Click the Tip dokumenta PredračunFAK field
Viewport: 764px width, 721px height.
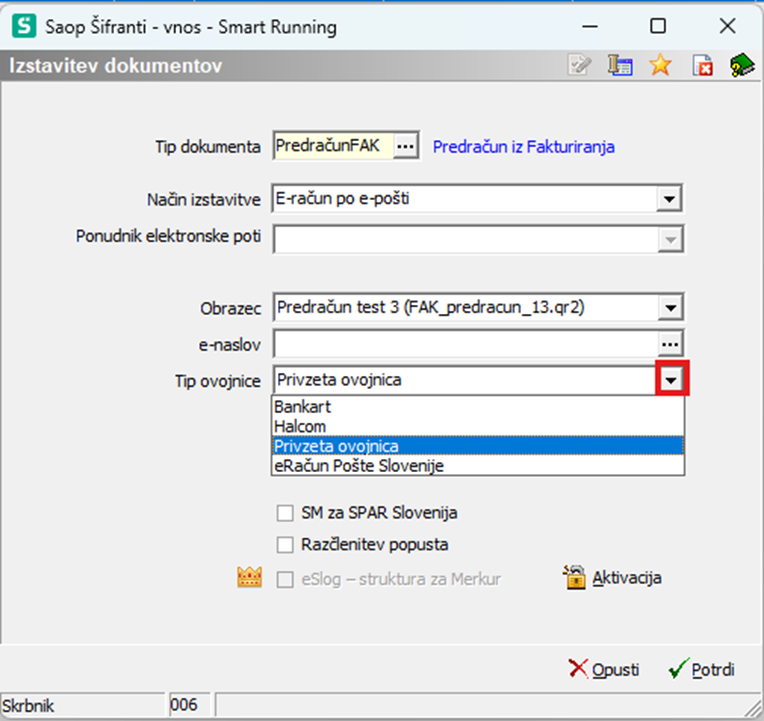334,146
